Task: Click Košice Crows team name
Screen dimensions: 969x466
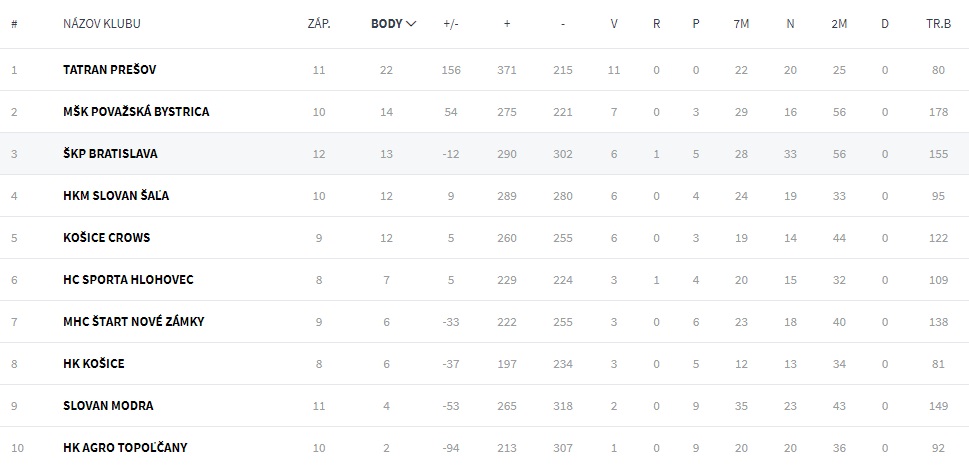Action: point(106,238)
